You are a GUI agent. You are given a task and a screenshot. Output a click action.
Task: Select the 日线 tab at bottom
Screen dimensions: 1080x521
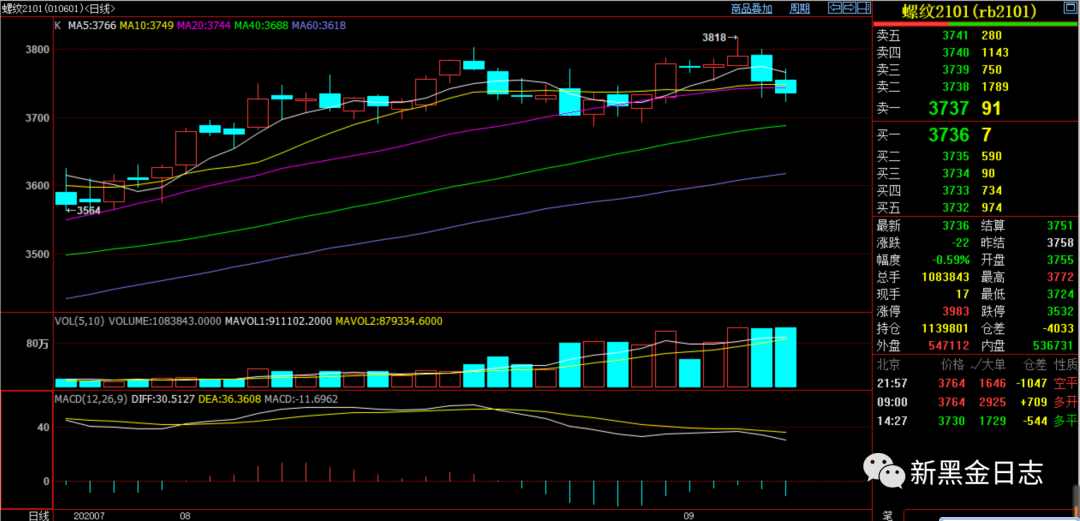39,515
